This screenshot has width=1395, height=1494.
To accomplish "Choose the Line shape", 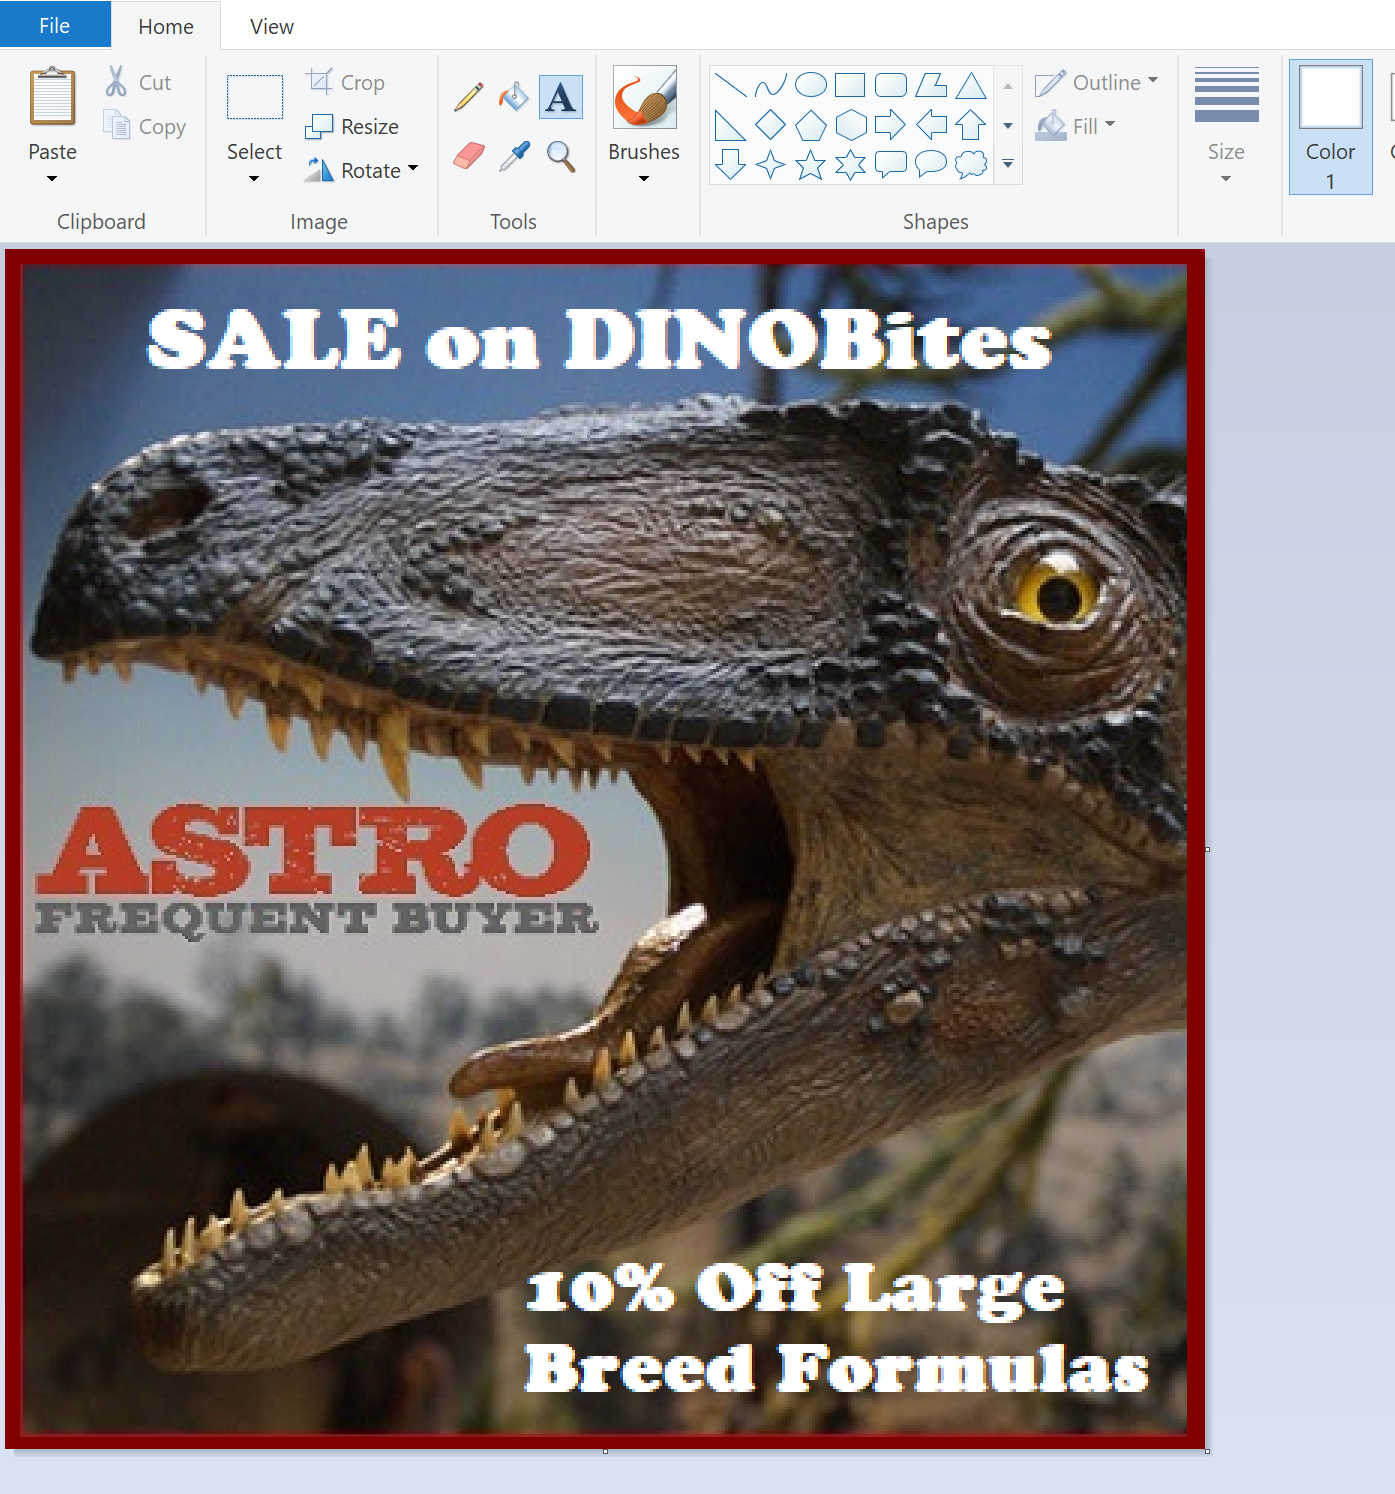I will 731,85.
